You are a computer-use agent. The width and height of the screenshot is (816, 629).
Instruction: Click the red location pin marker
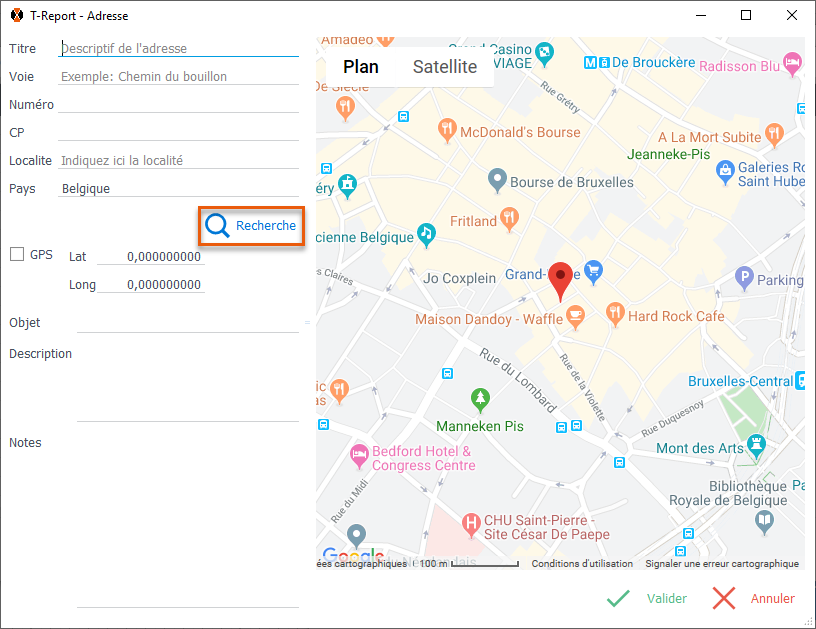coord(561,281)
